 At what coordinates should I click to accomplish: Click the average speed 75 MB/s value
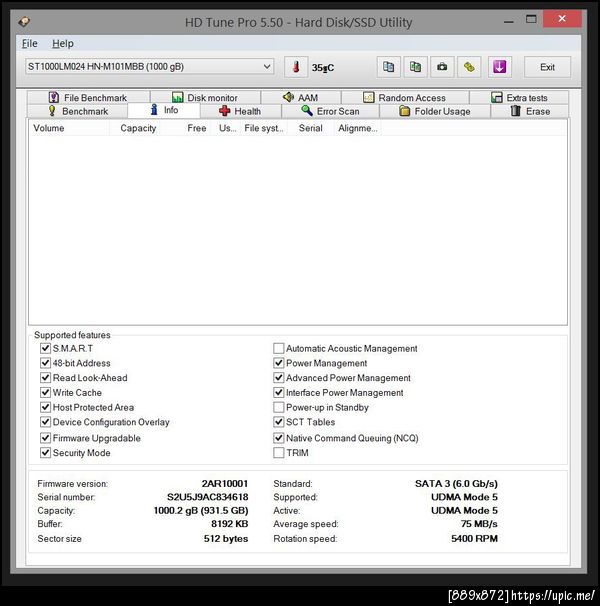tap(479, 524)
